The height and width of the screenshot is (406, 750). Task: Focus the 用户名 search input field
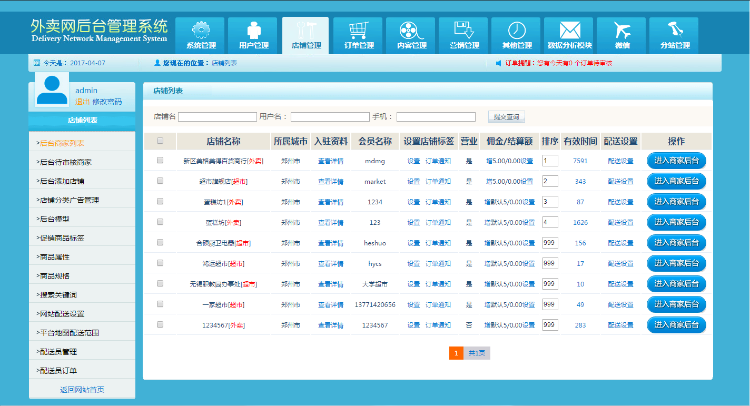coord(330,117)
